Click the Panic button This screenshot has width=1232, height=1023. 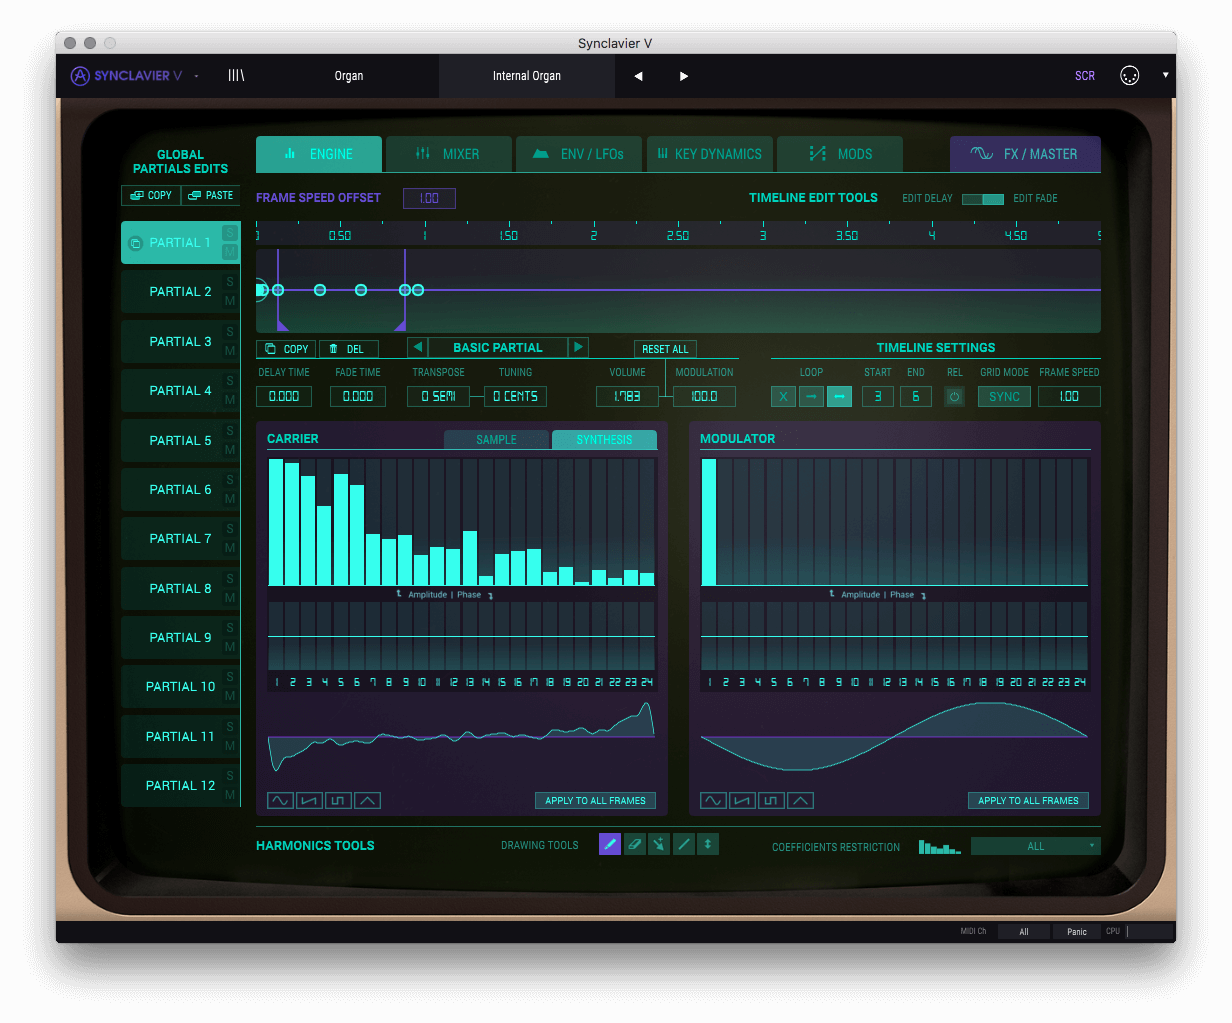(1077, 931)
